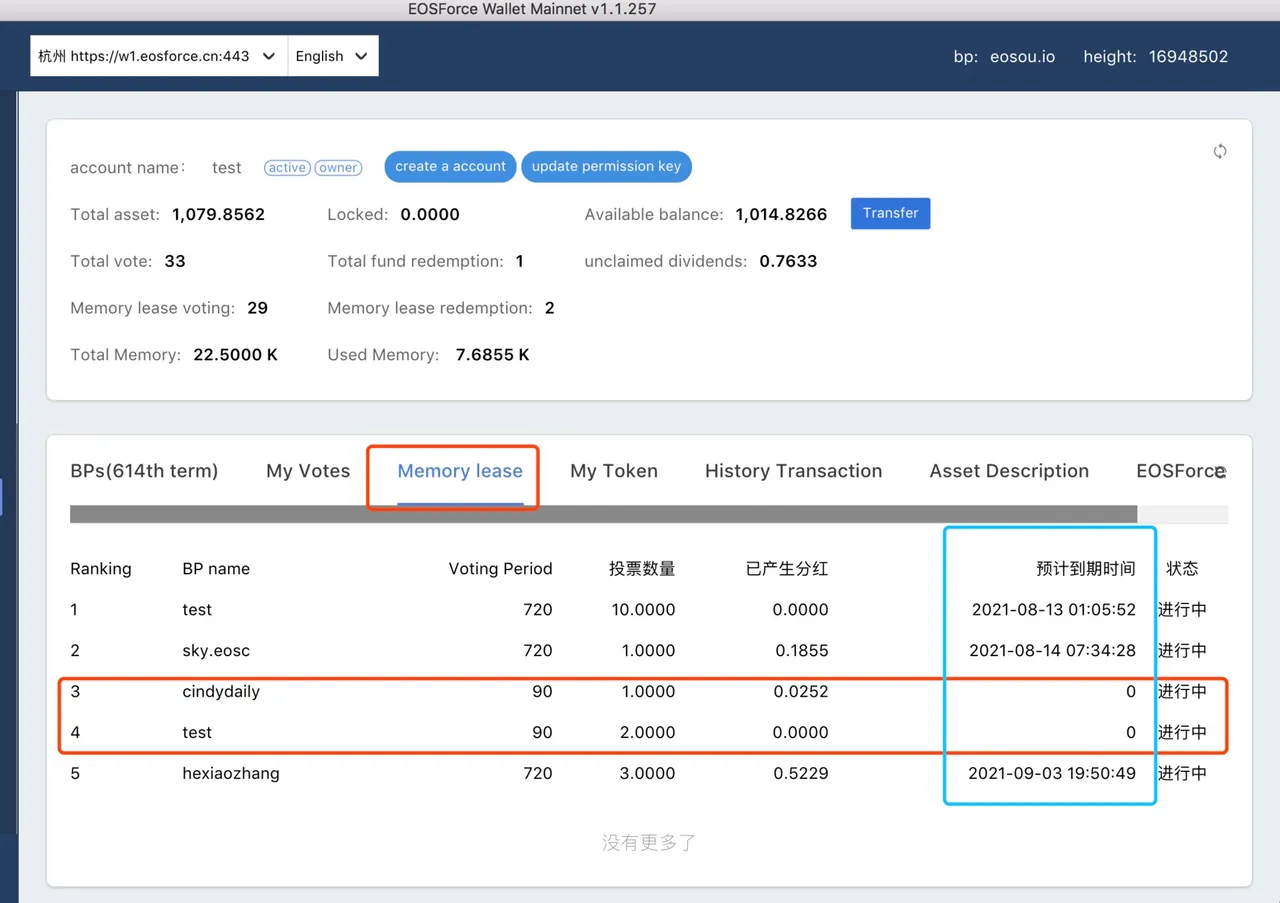Select the sky.eosc BP name
The image size is (1280, 903).
click(x=216, y=650)
